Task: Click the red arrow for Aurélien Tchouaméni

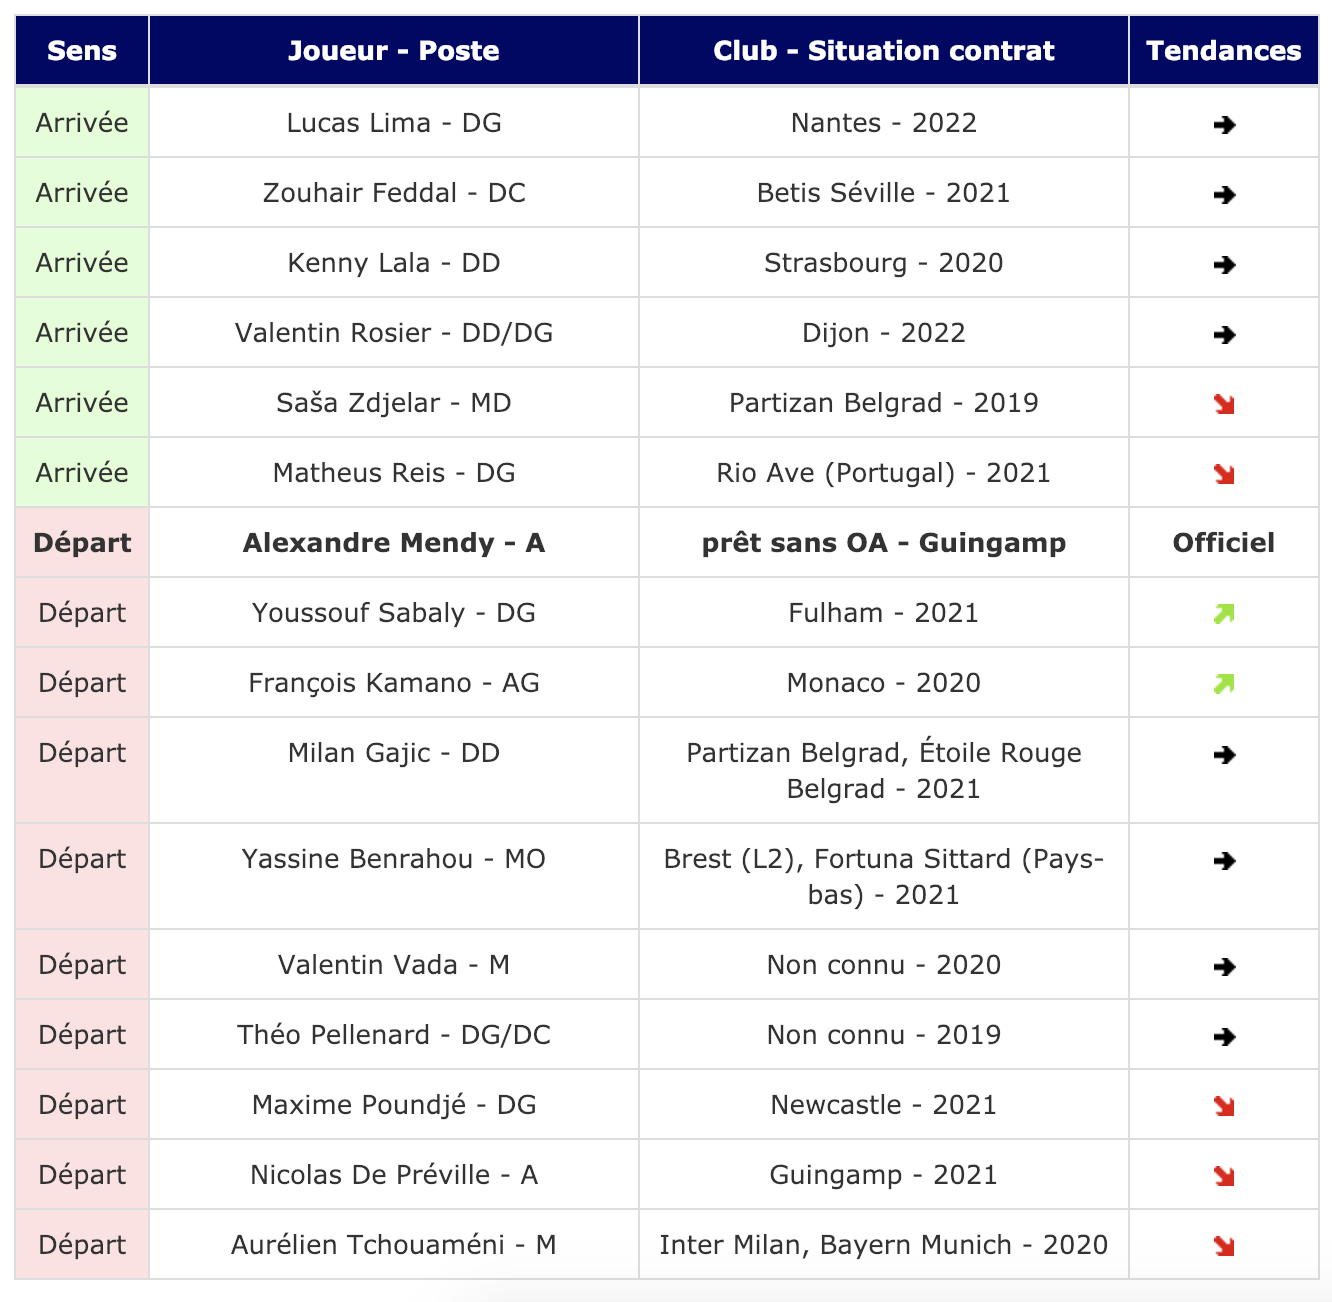Action: (1224, 1247)
